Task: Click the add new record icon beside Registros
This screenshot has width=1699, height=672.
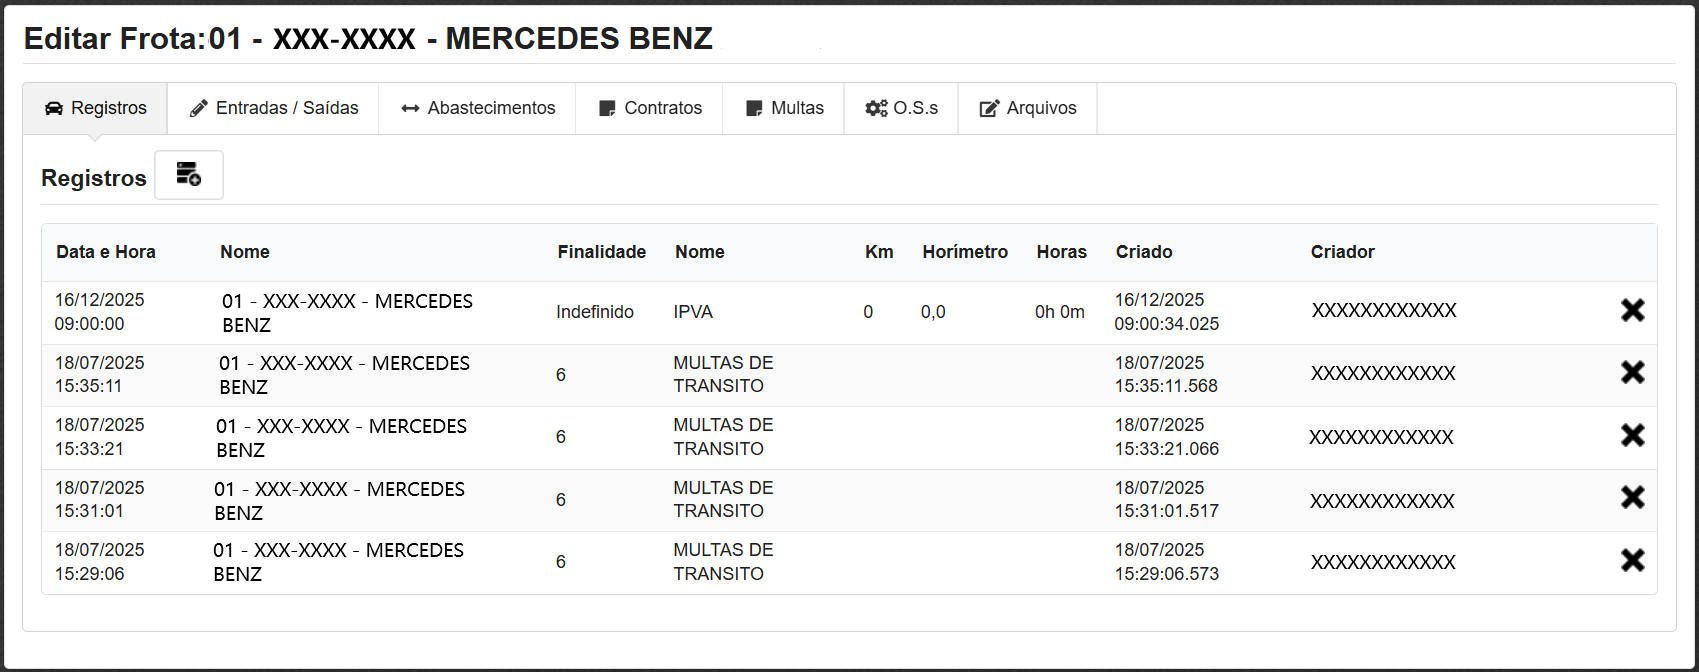Action: pyautogui.click(x=188, y=175)
